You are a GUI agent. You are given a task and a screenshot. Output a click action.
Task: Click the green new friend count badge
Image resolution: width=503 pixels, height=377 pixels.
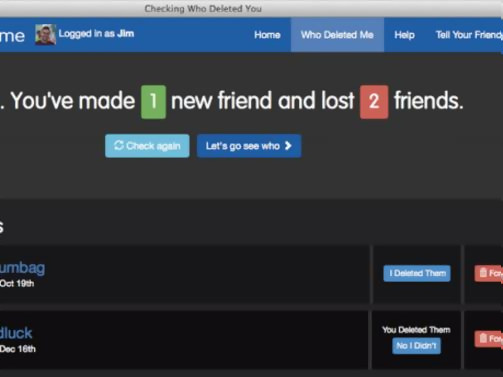click(x=153, y=102)
